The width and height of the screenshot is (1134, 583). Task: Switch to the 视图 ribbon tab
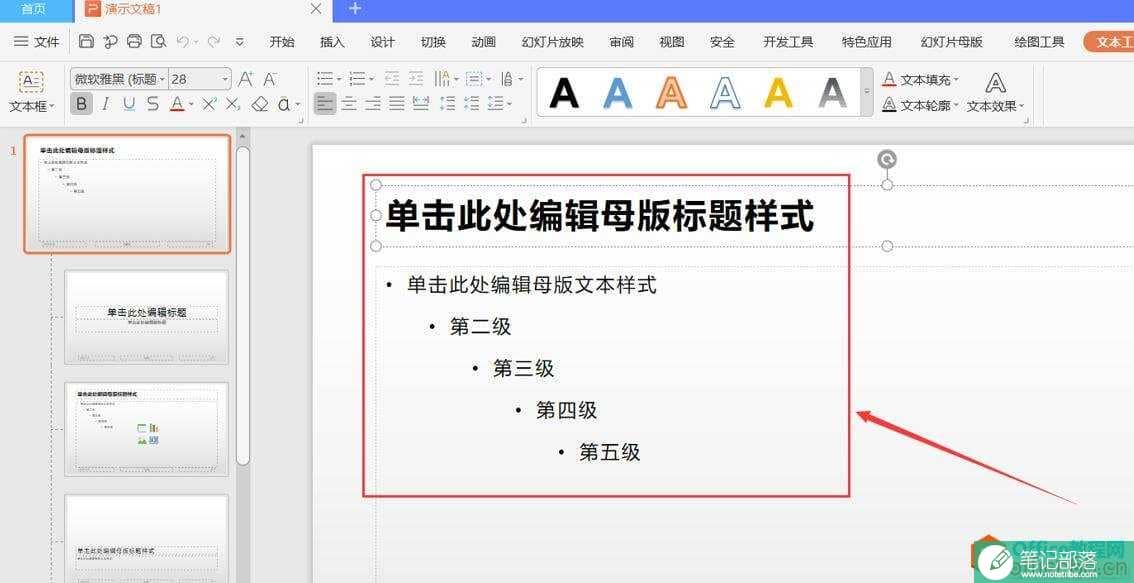point(672,42)
